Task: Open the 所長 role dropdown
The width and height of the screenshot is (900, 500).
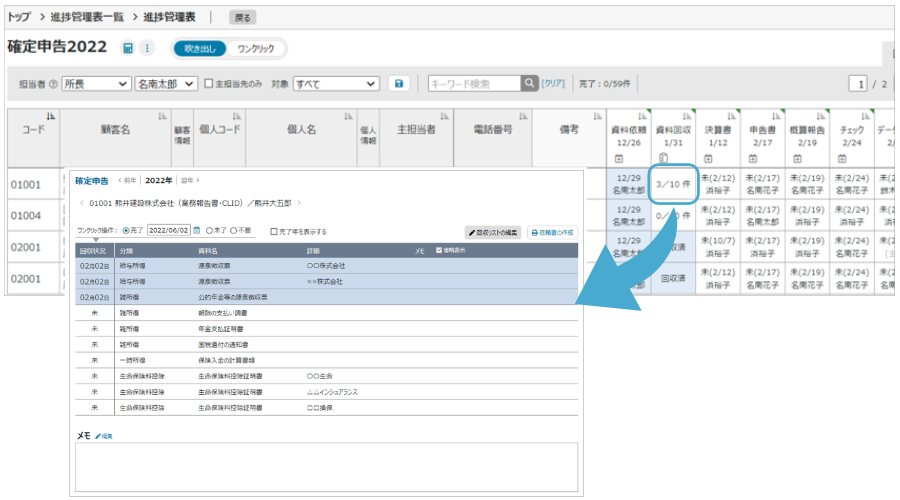Action: (x=96, y=84)
